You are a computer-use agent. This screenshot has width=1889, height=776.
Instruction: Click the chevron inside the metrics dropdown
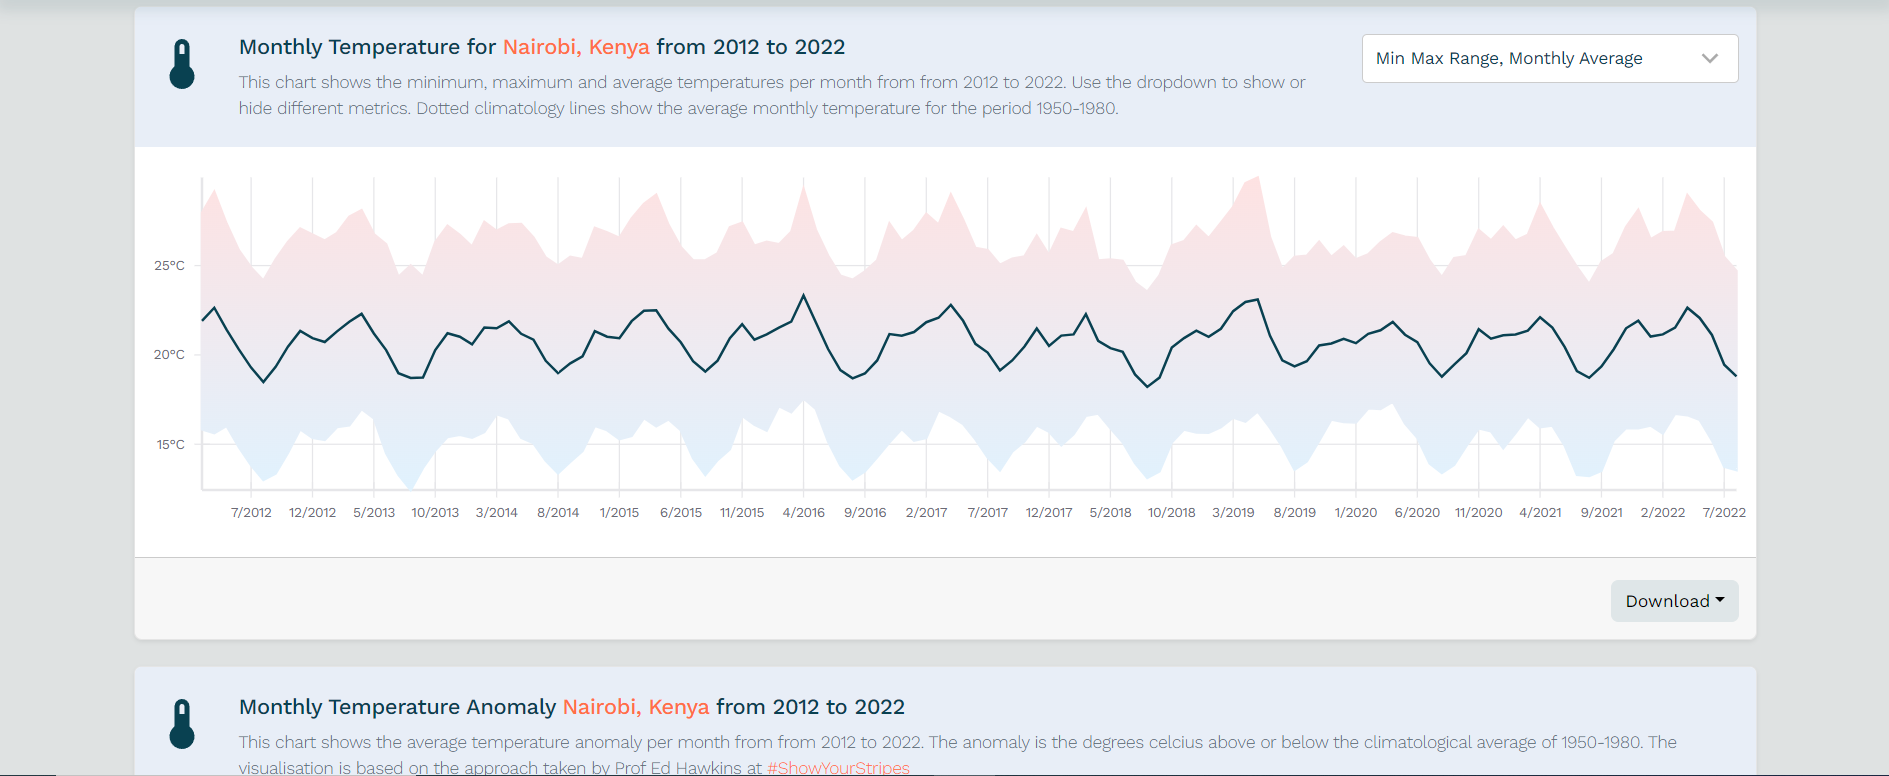[x=1710, y=58]
